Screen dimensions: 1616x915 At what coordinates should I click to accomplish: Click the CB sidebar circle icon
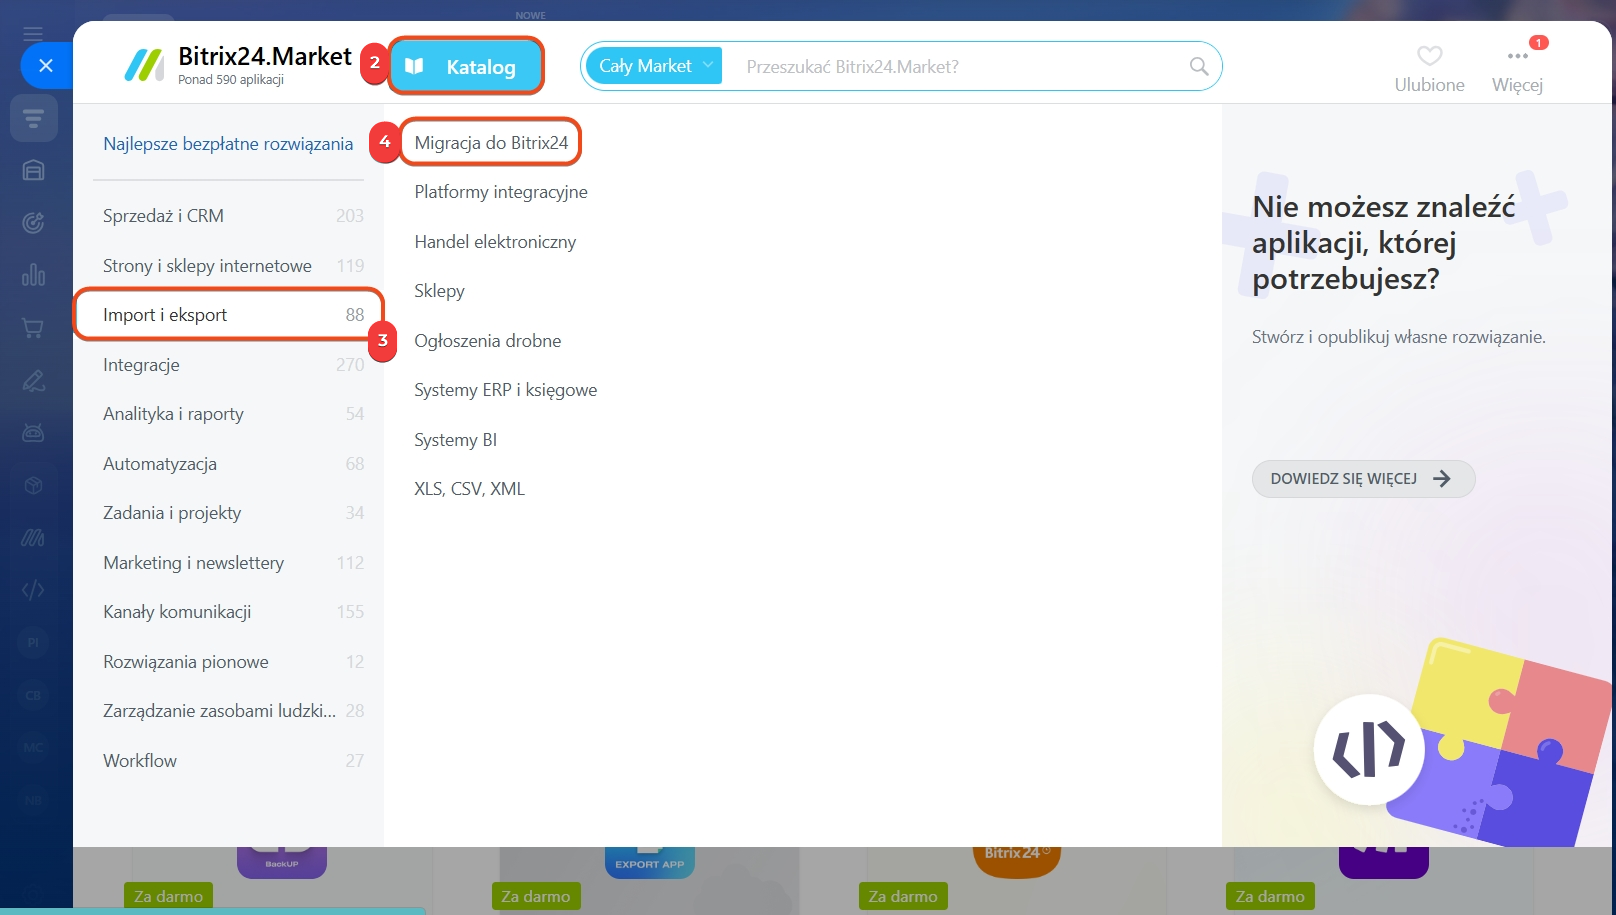[33, 695]
